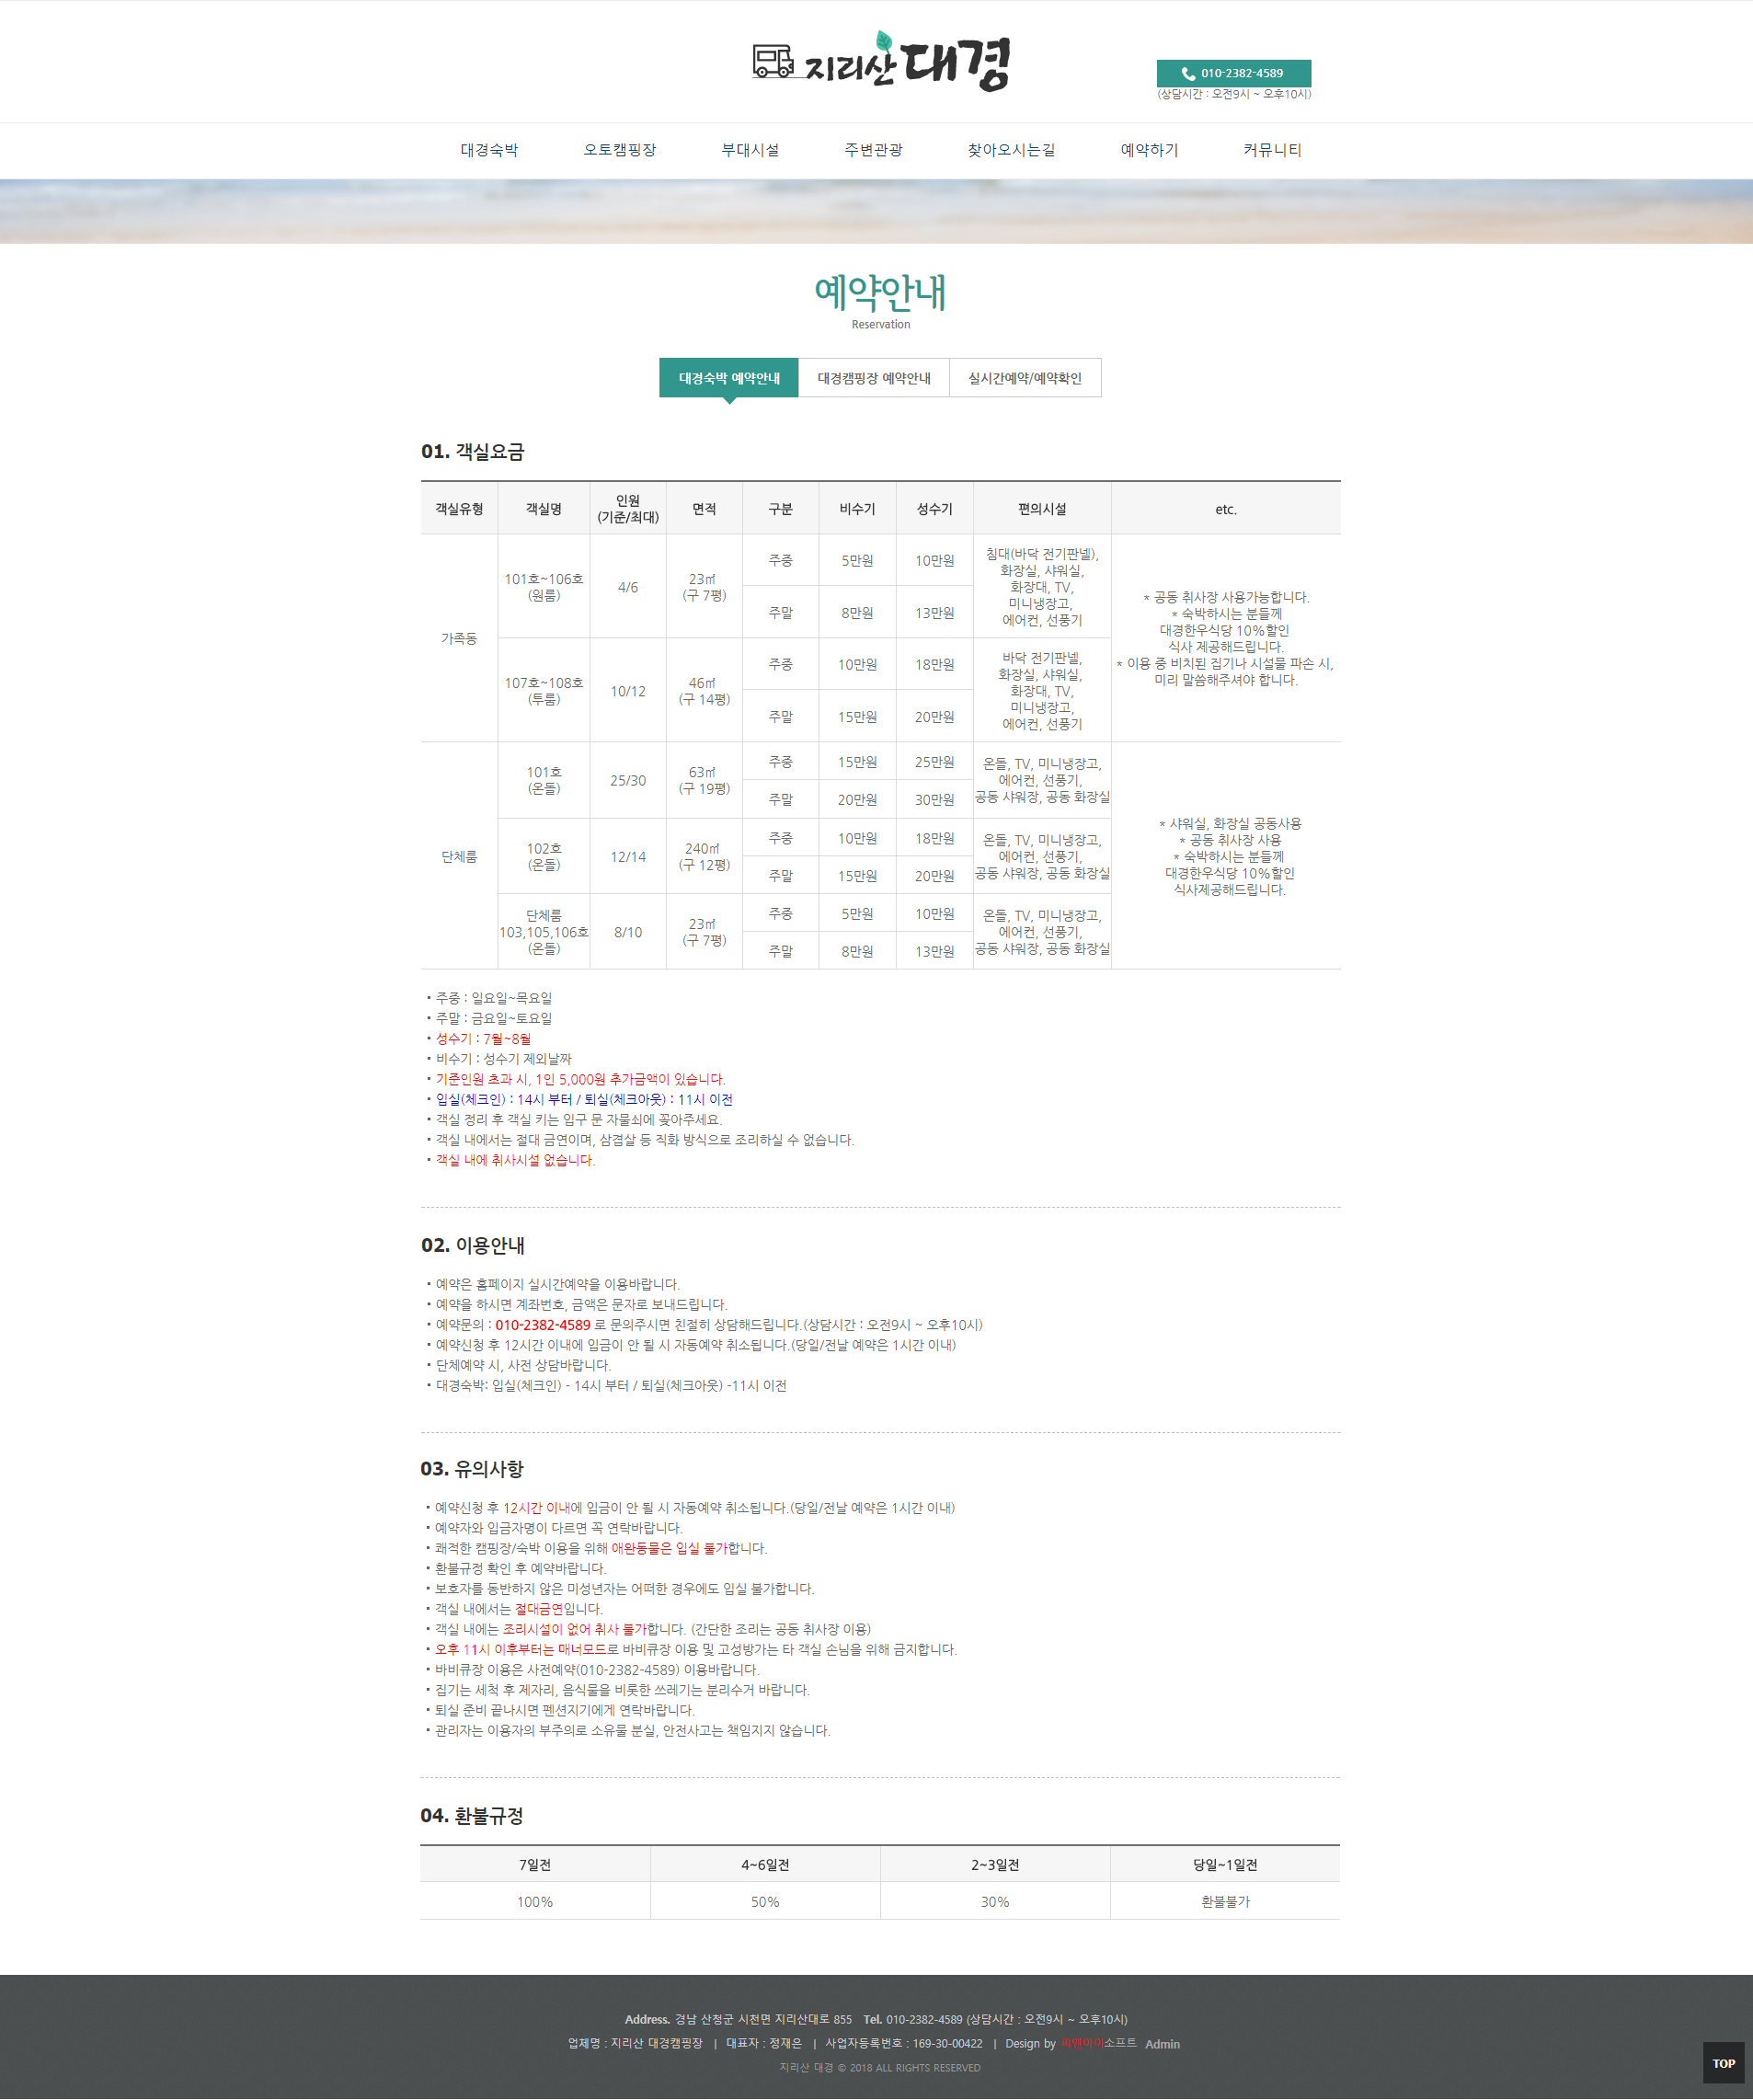Click the 30만원 peak weekend price
The height and width of the screenshot is (2100, 1753).
(934, 800)
